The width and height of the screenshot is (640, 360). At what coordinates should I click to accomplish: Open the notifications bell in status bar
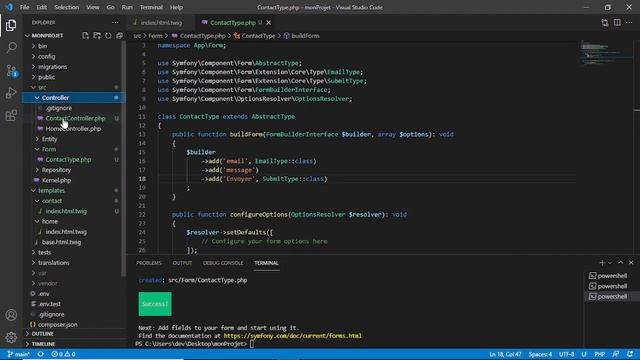coord(630,354)
